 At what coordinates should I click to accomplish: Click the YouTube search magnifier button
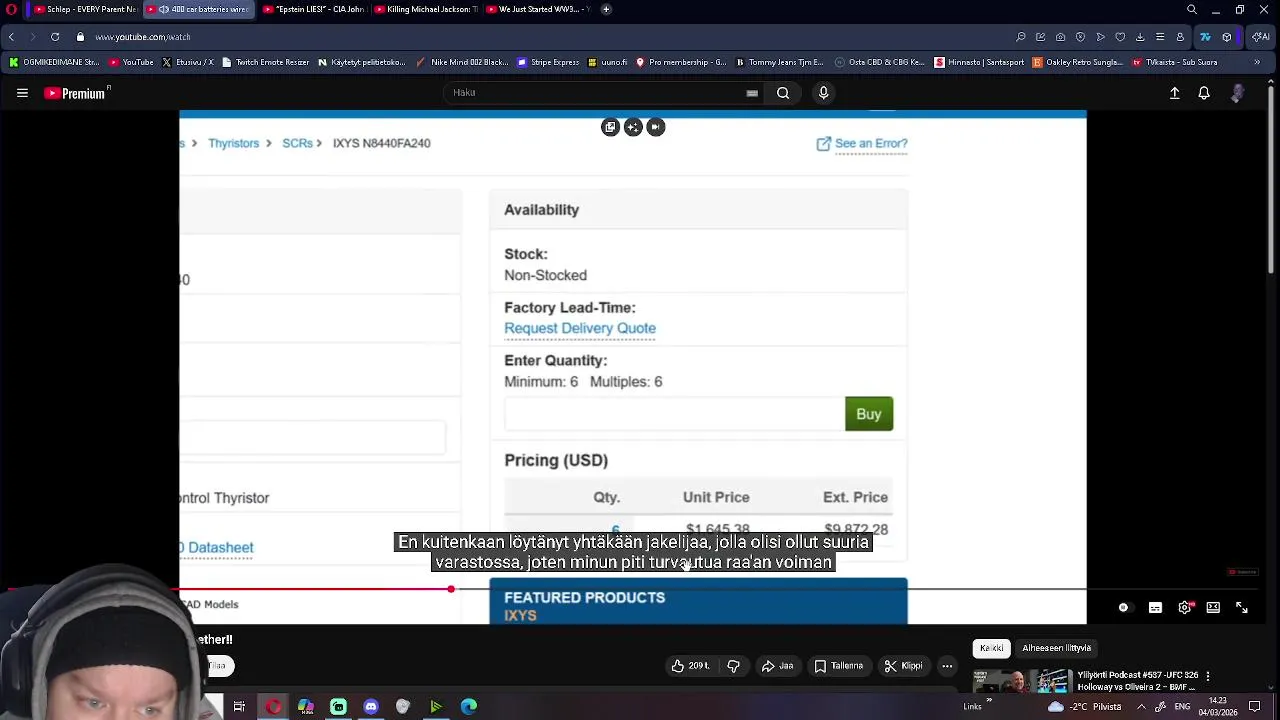pos(783,93)
